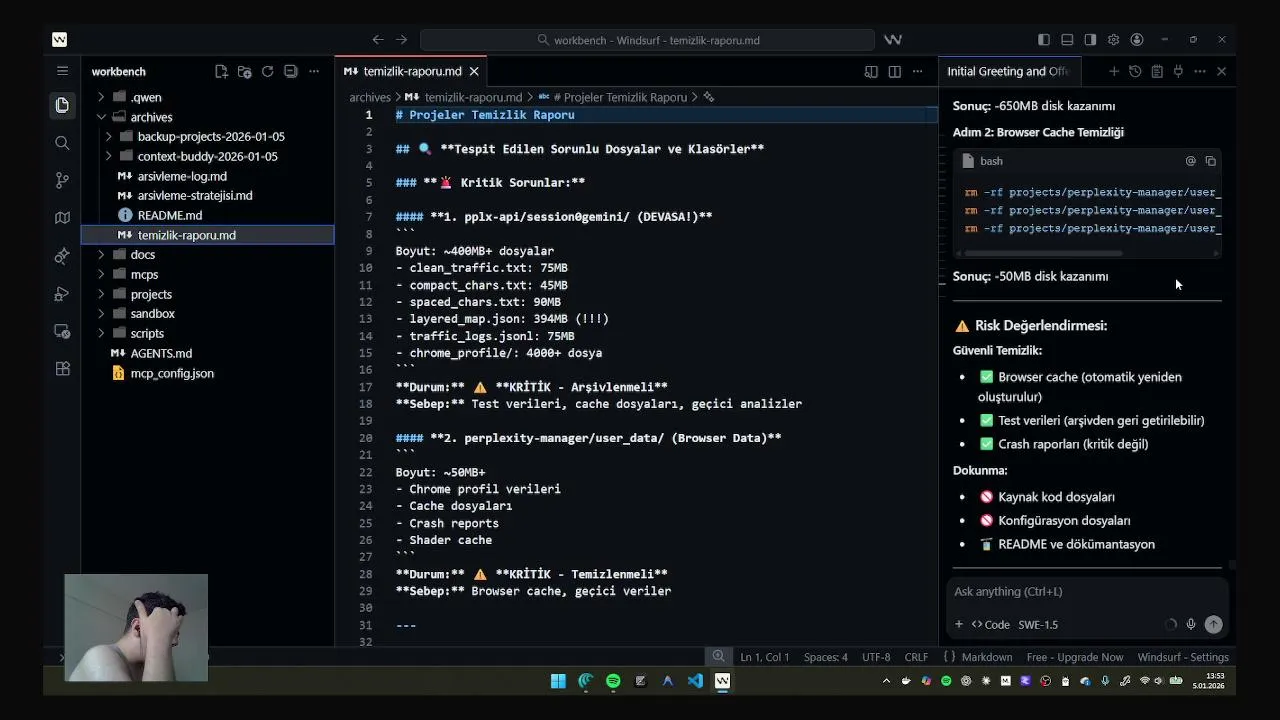Open the Cascade clipboard notes icon
The height and width of the screenshot is (720, 1280).
1157,71
